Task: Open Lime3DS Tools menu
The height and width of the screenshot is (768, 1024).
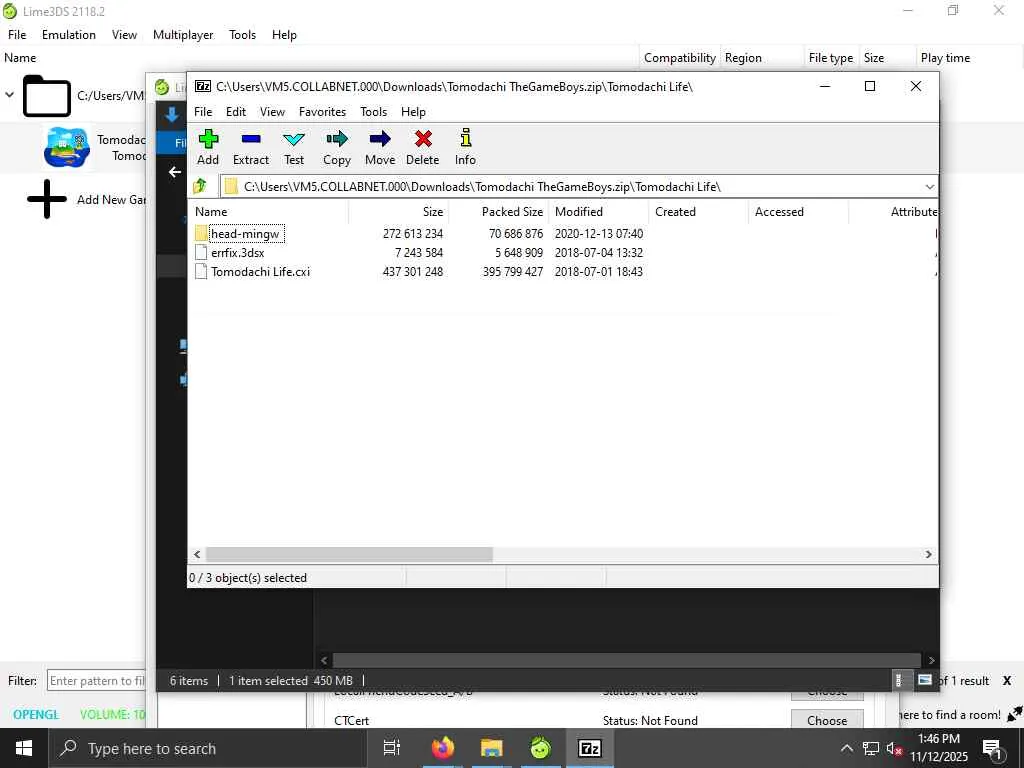Action: [x=242, y=35]
